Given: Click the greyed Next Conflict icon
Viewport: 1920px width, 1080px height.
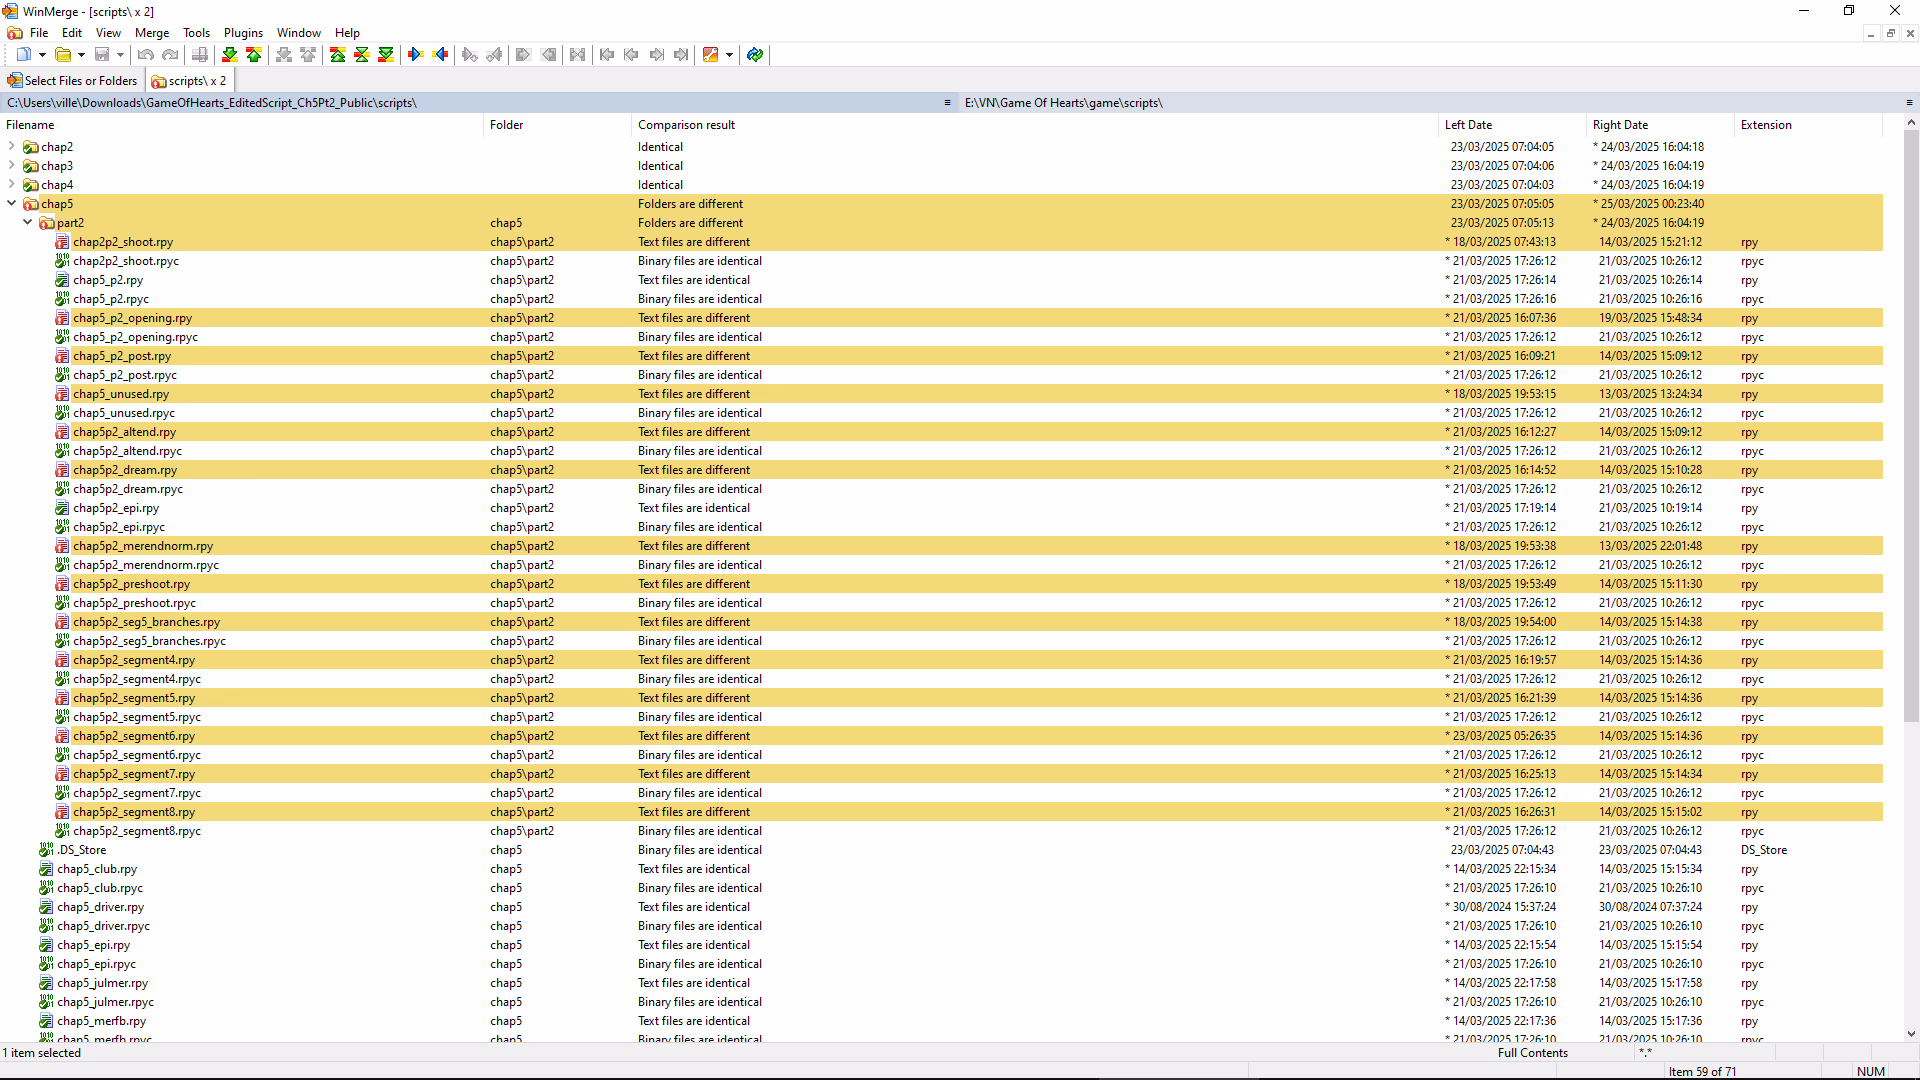Looking at the screenshot, I should pyautogui.click(x=284, y=55).
